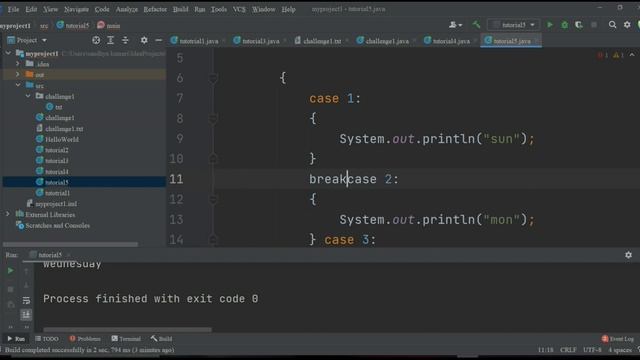Open the Terminal tool window
Viewport: 640px width, 360px height.
coord(126,339)
